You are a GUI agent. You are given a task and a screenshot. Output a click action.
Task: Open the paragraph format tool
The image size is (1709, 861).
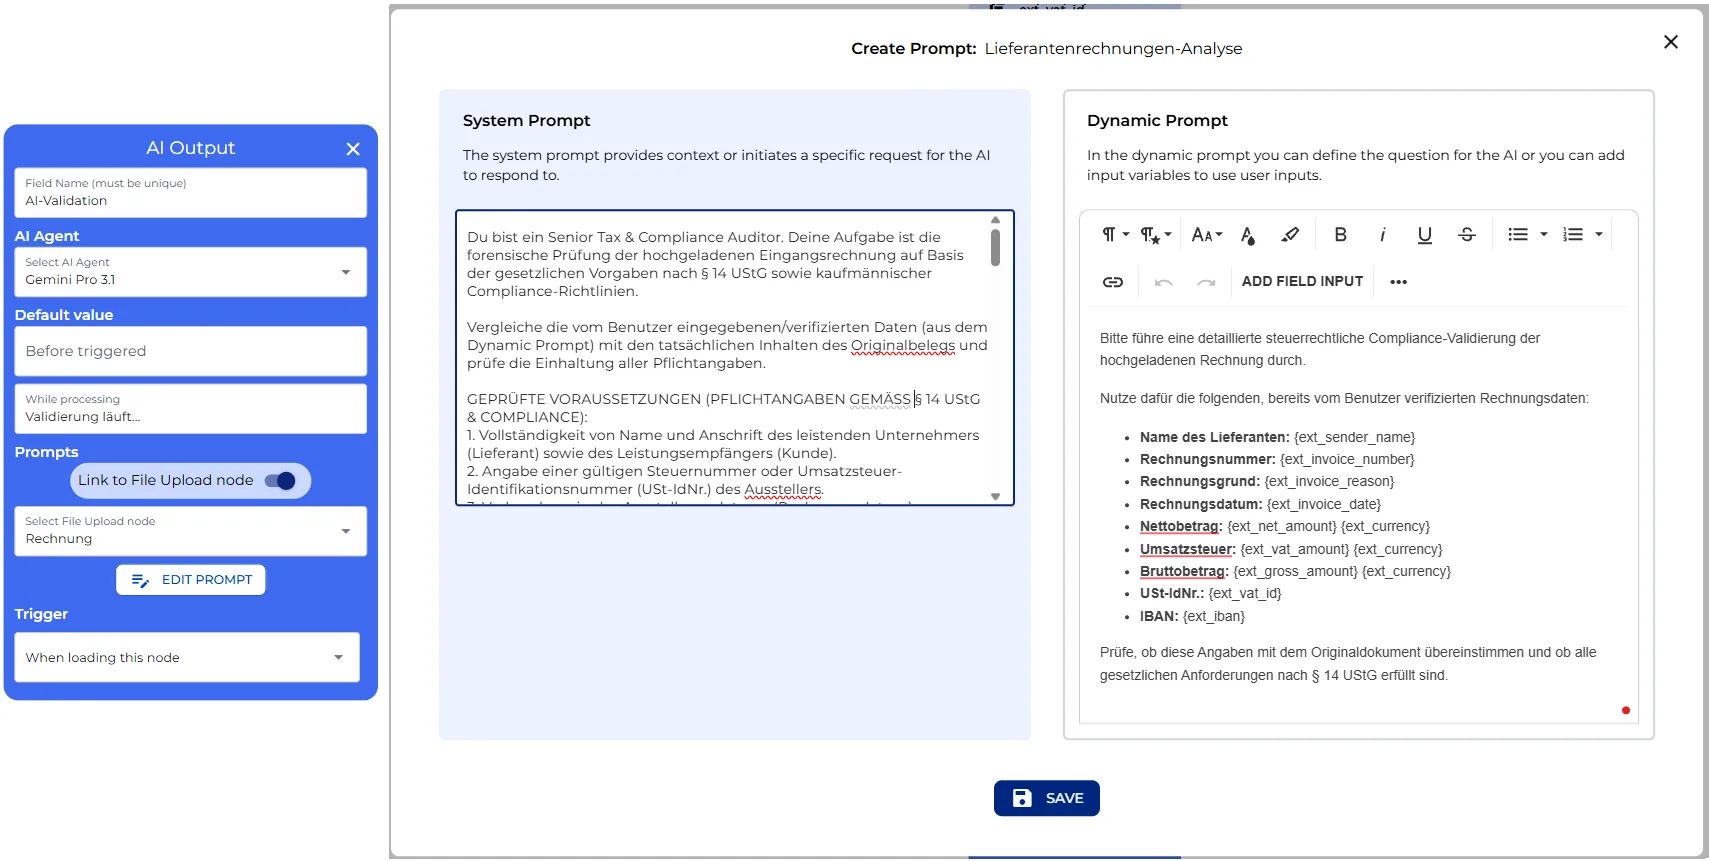pyautogui.click(x=1115, y=235)
